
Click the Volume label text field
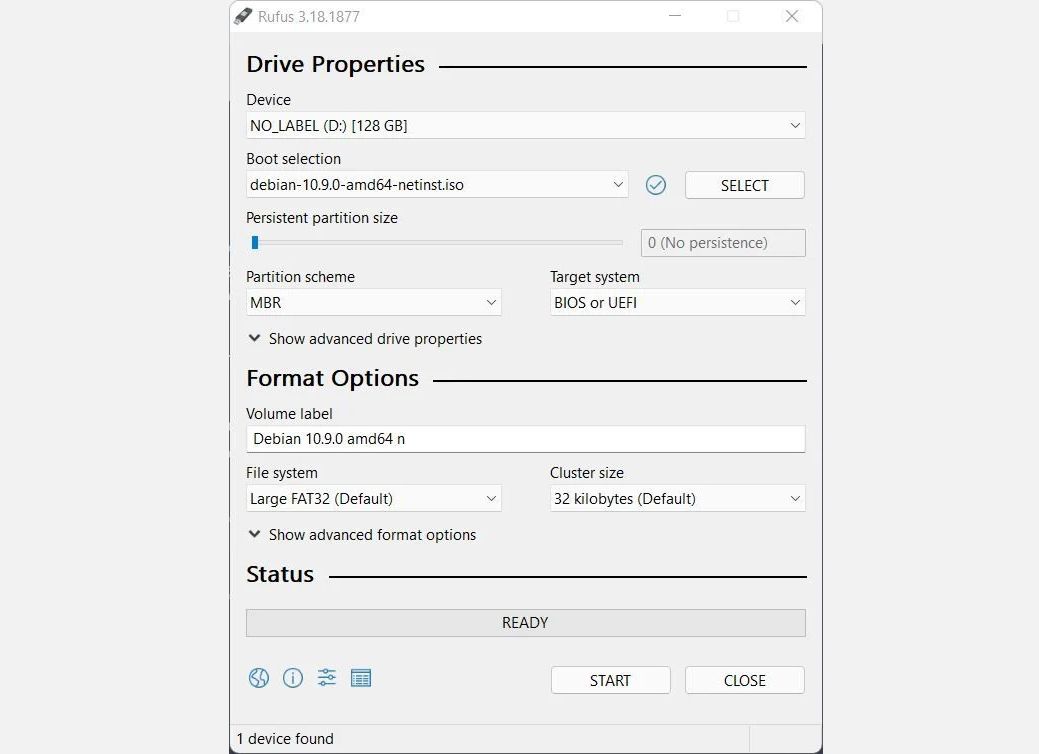pos(525,439)
